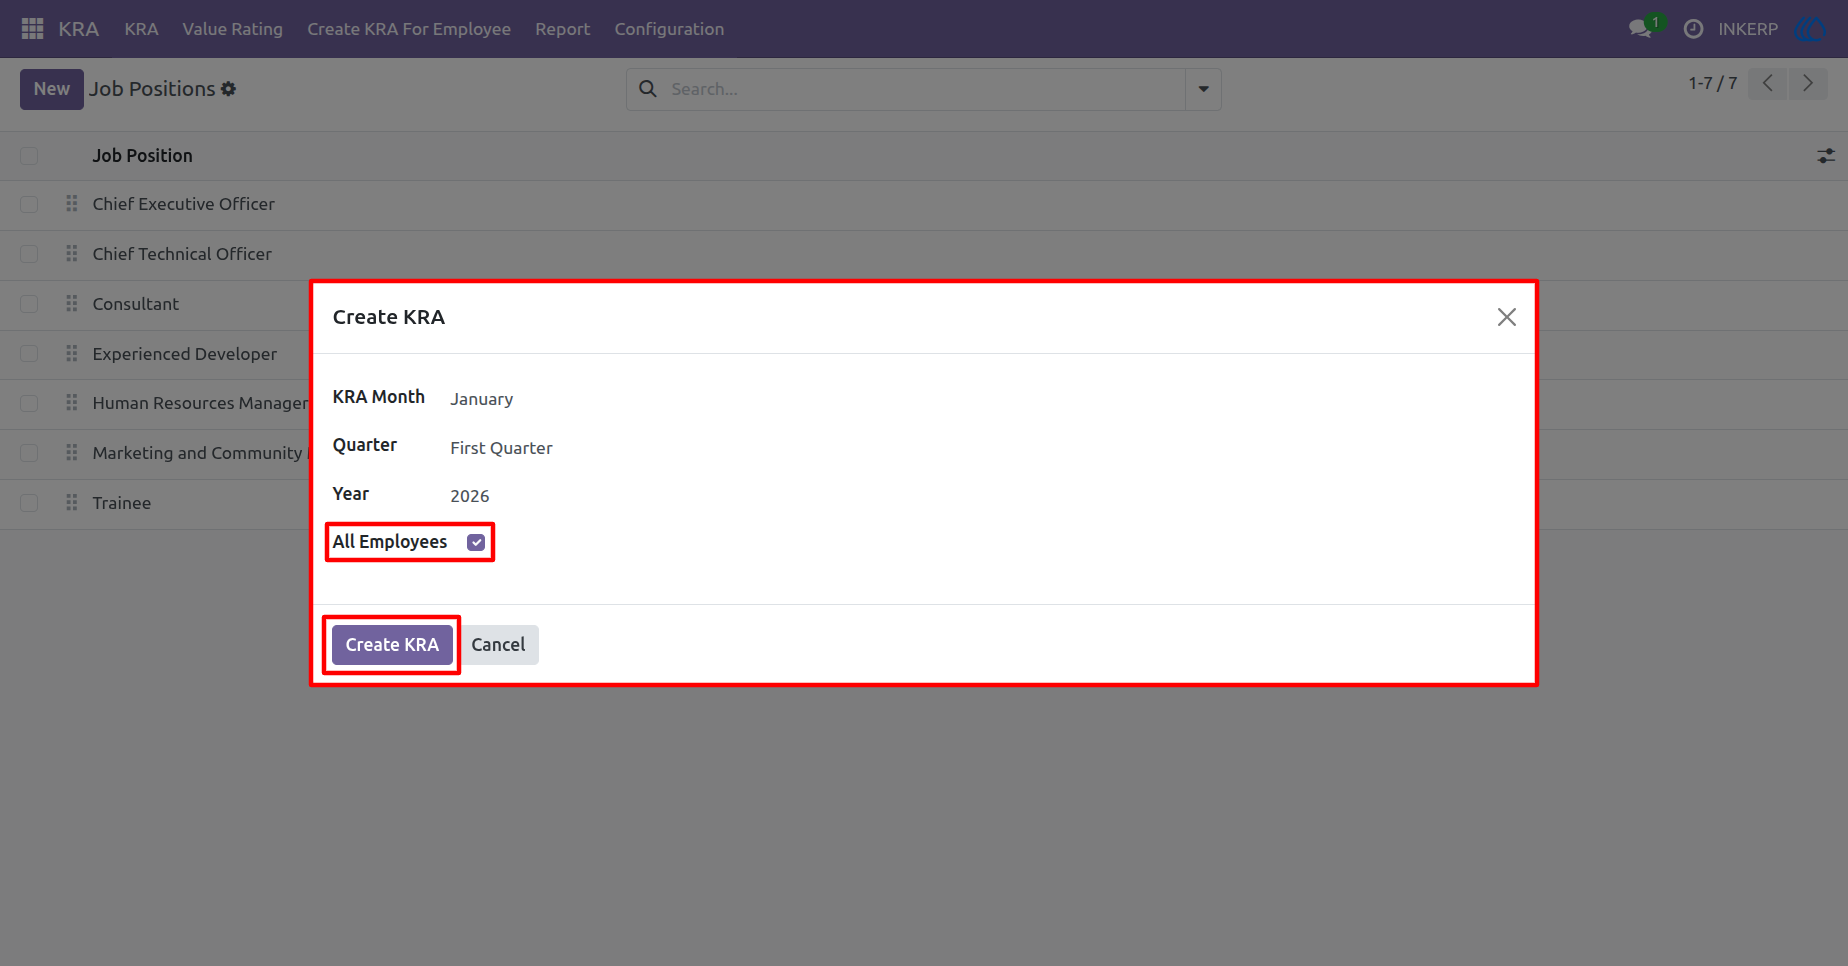Click the user avatar logo

(1811, 29)
